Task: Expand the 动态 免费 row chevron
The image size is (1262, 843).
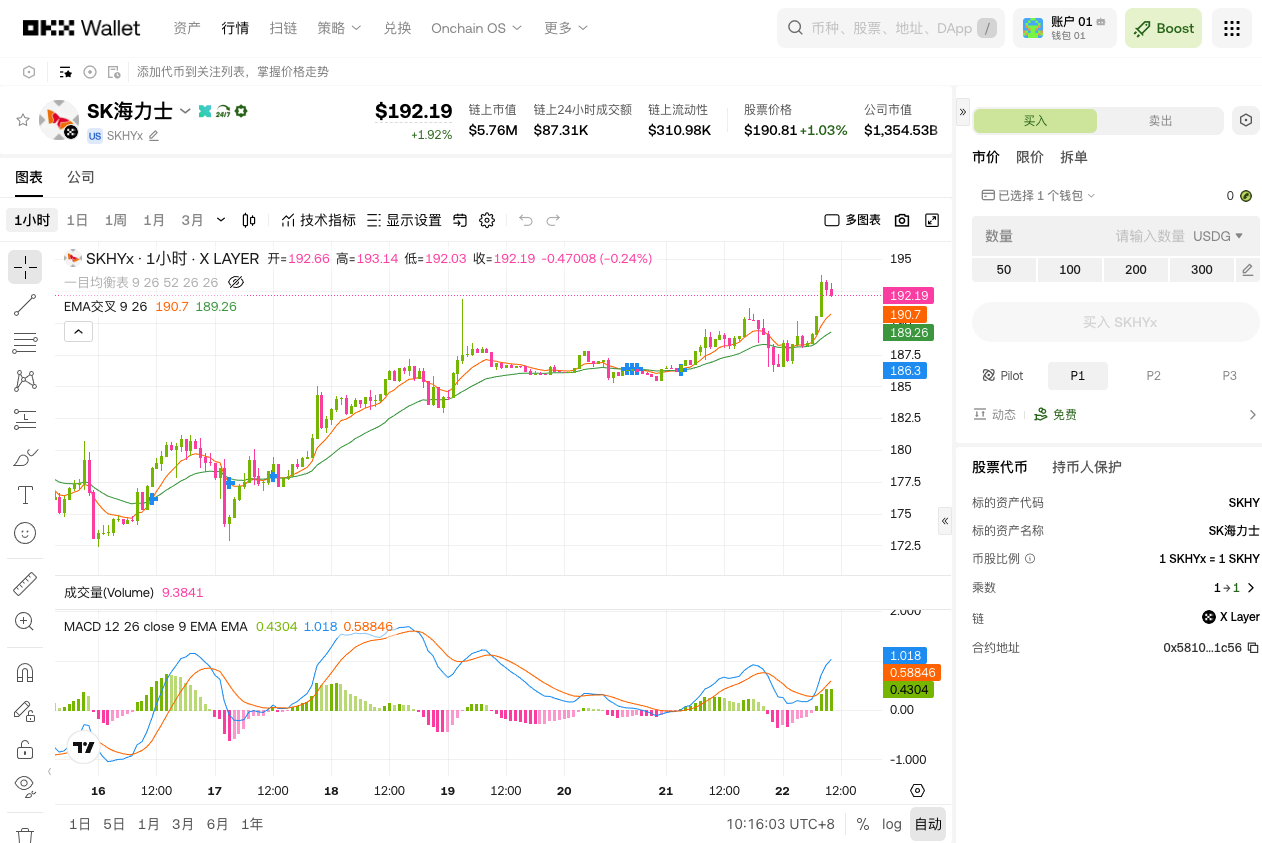Action: point(1253,414)
